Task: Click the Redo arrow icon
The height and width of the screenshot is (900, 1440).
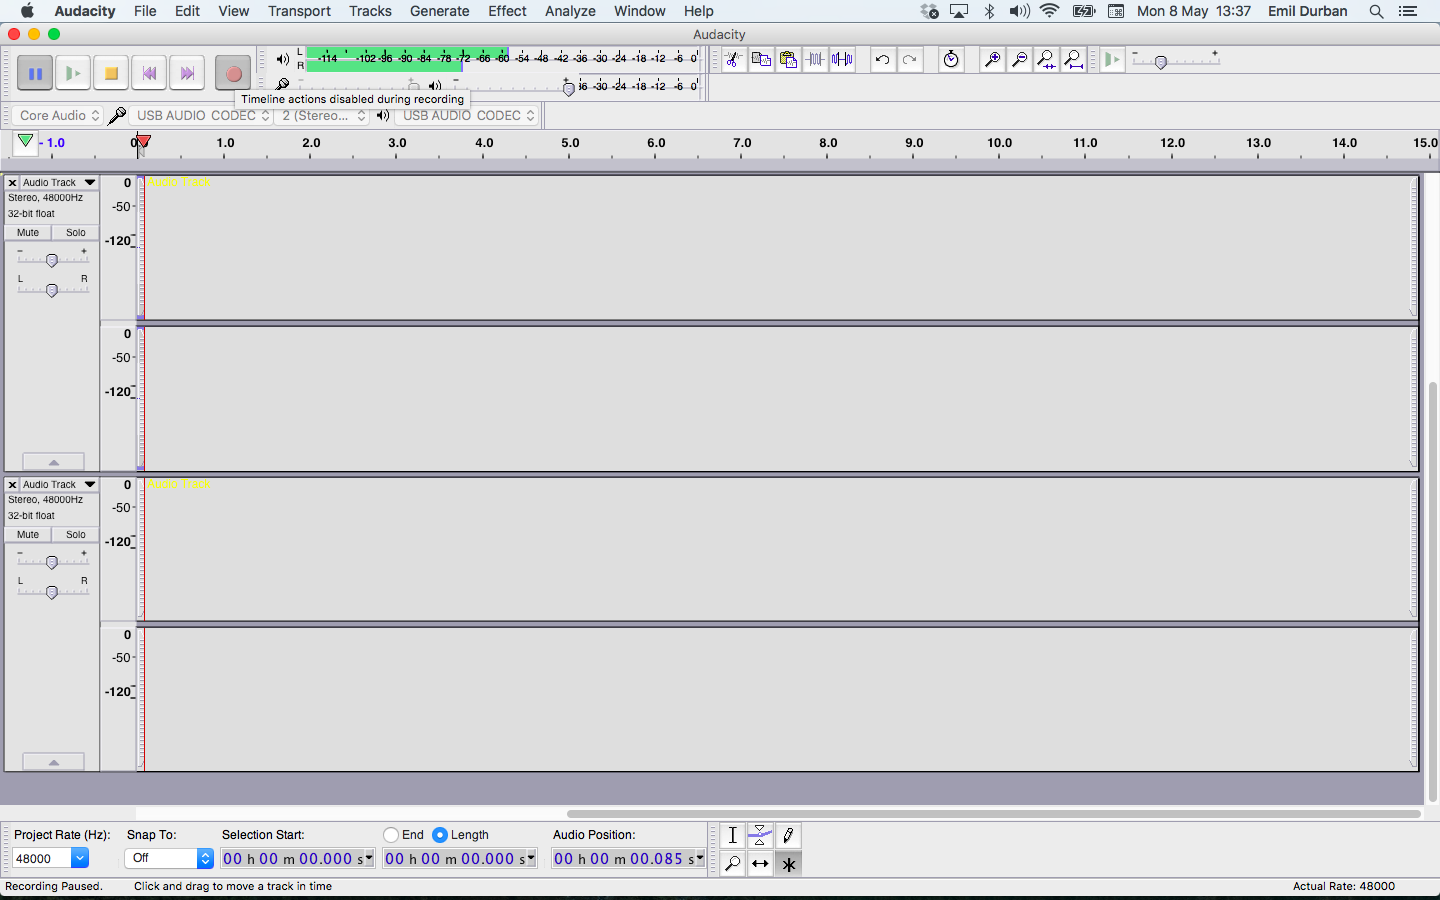Action: 909,59
